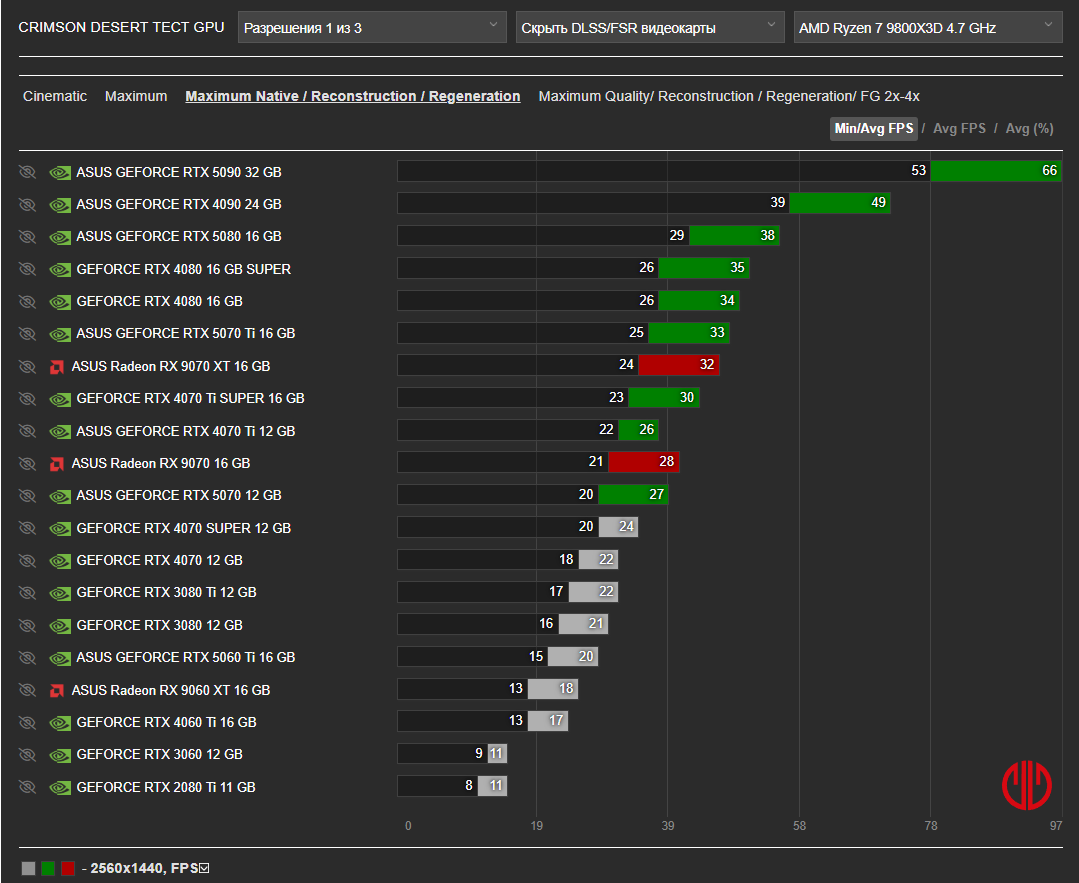
Task: Switch to the Cinematic preset tab
Action: coord(55,96)
